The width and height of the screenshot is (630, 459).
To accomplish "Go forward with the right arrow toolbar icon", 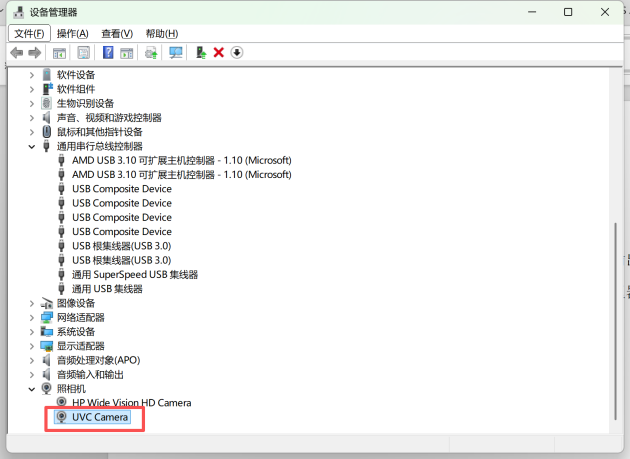I will 35,53.
